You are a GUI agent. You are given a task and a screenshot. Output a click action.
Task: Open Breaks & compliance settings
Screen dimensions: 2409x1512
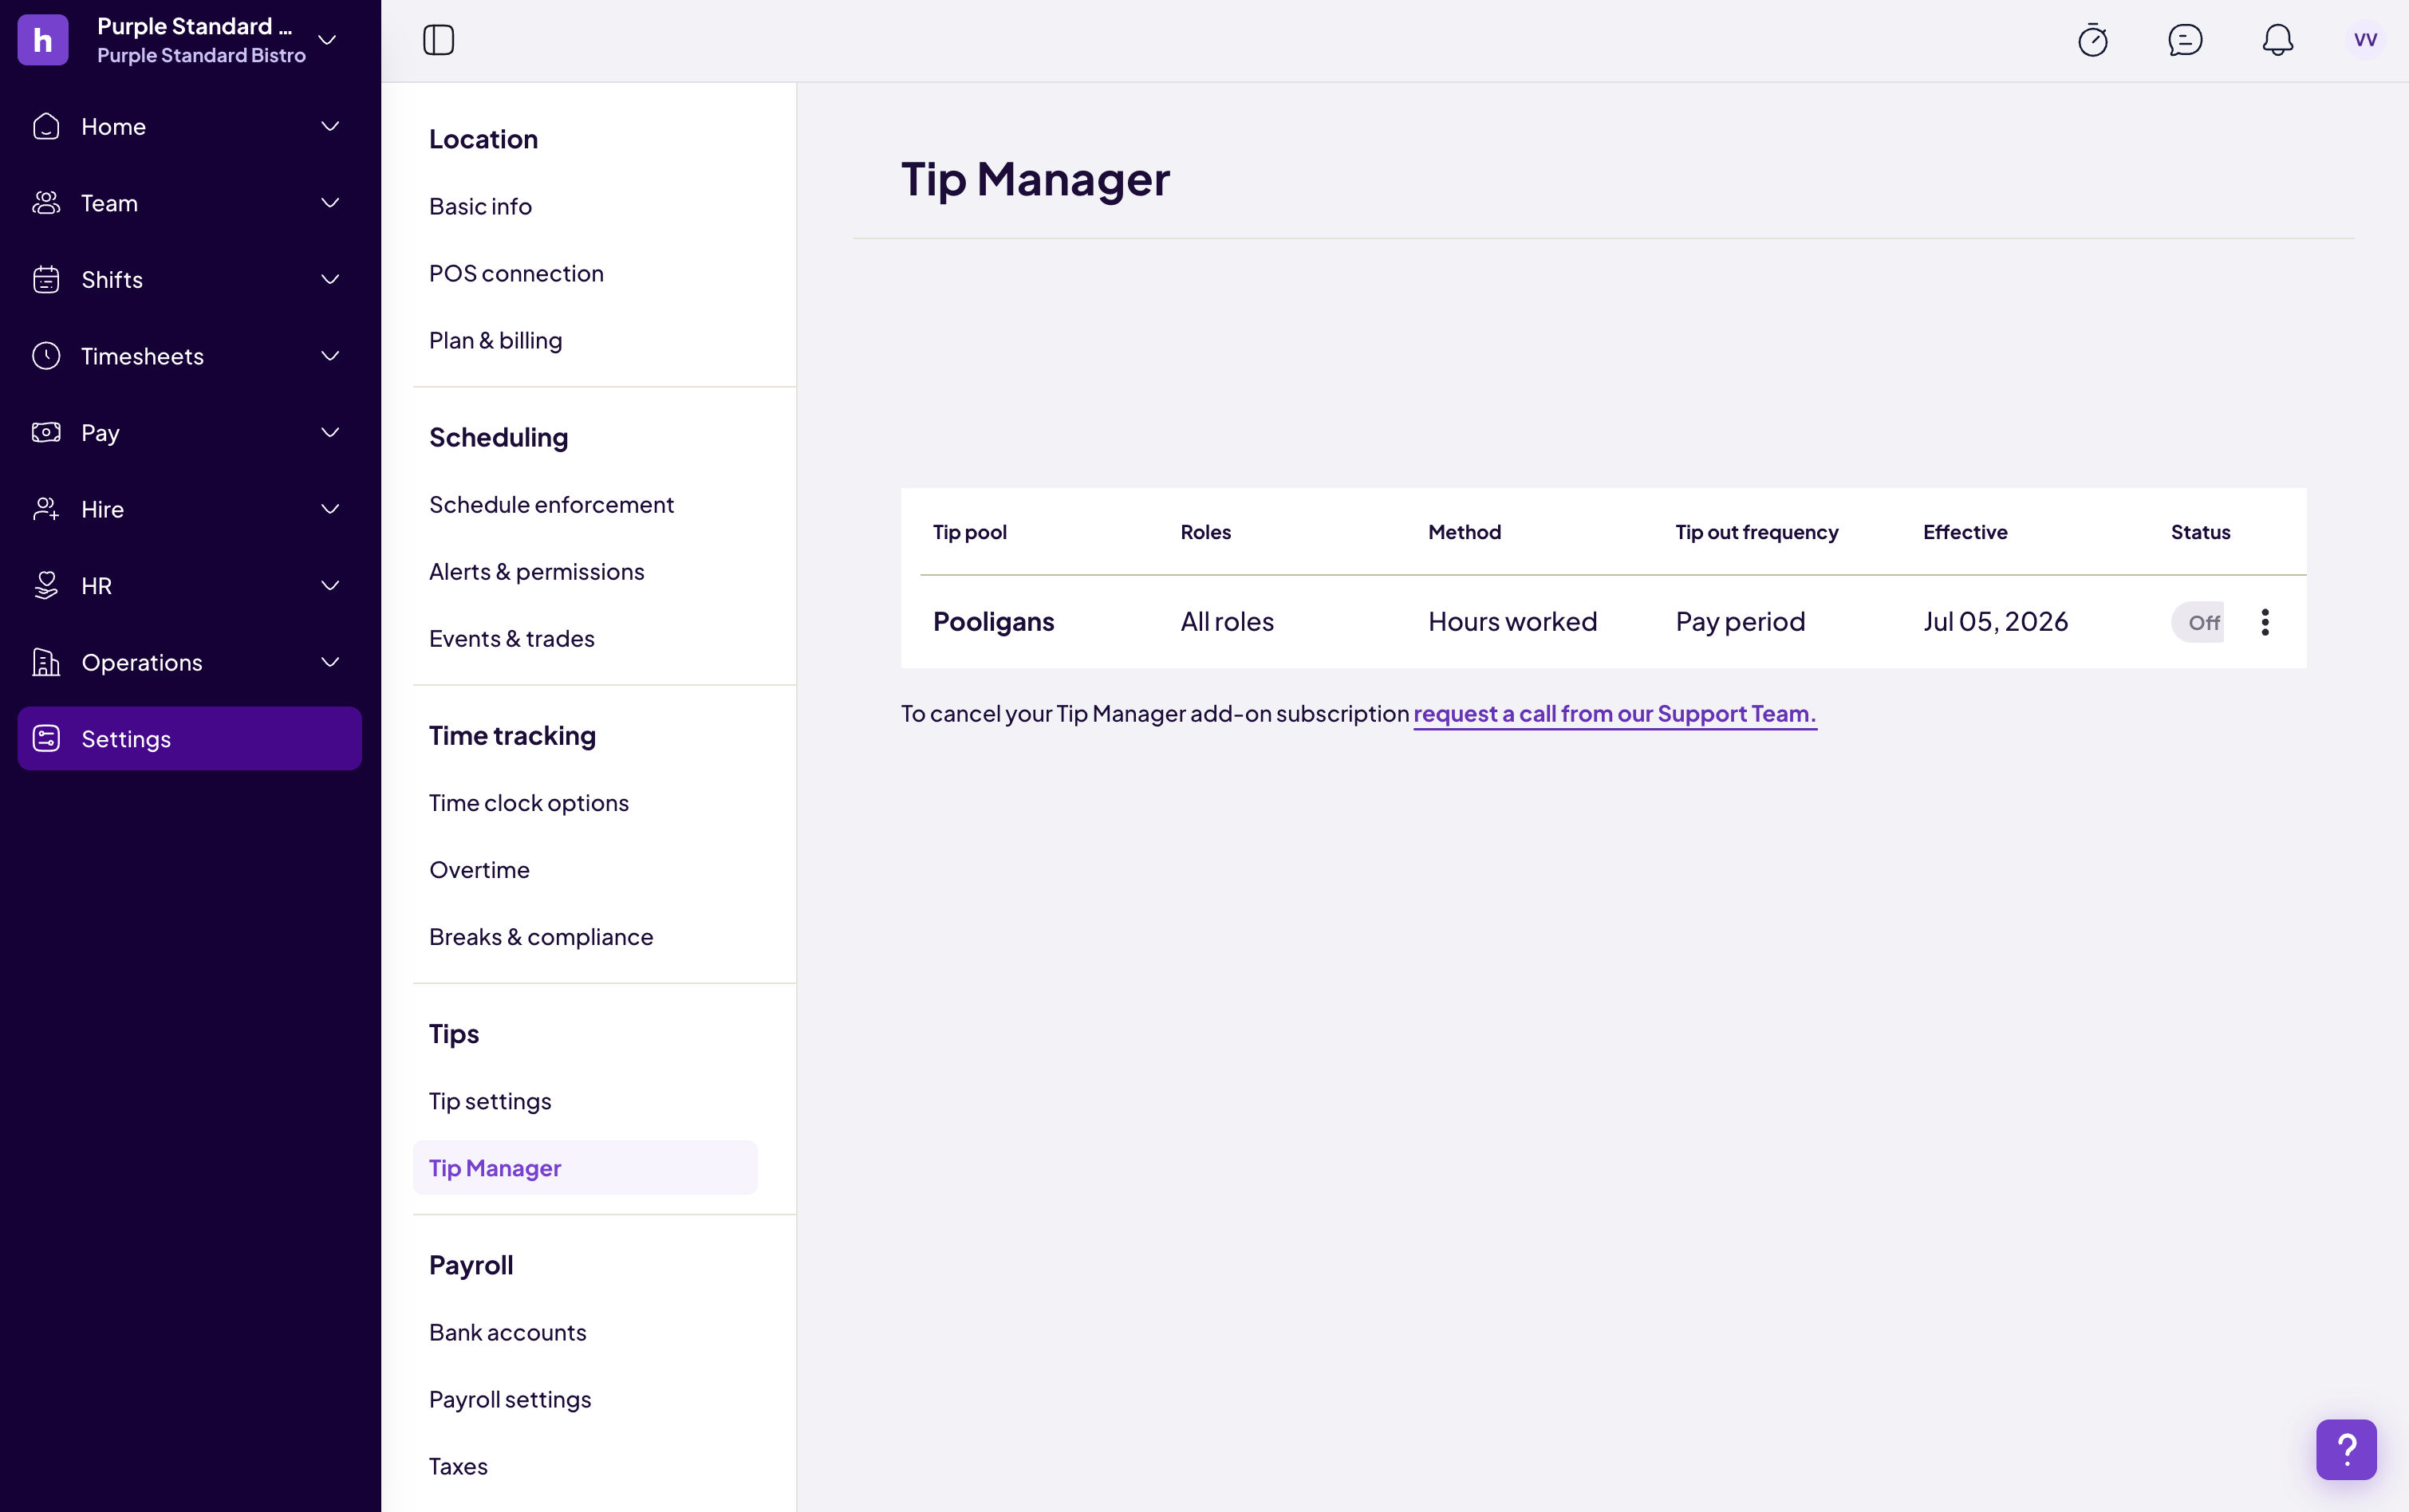[x=541, y=937]
